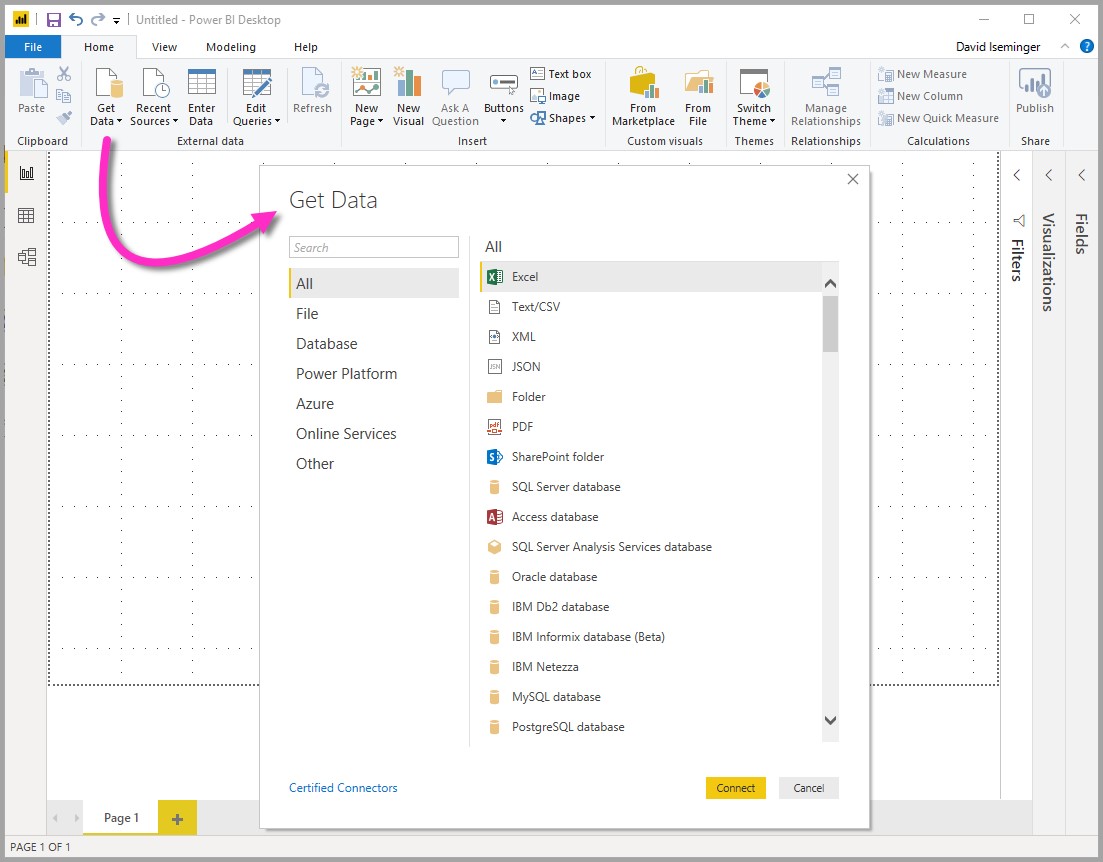The height and width of the screenshot is (862, 1103).
Task: Expand the collapsed Filters pane
Action: tap(1017, 175)
